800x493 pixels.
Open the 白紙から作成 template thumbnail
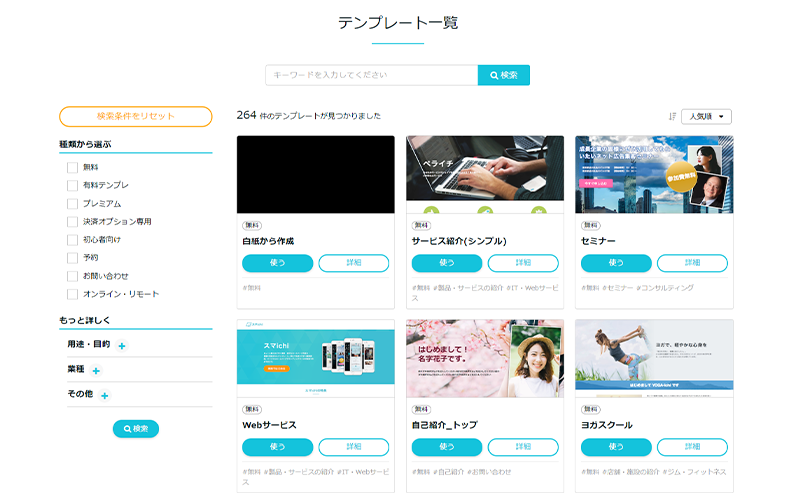[316, 175]
